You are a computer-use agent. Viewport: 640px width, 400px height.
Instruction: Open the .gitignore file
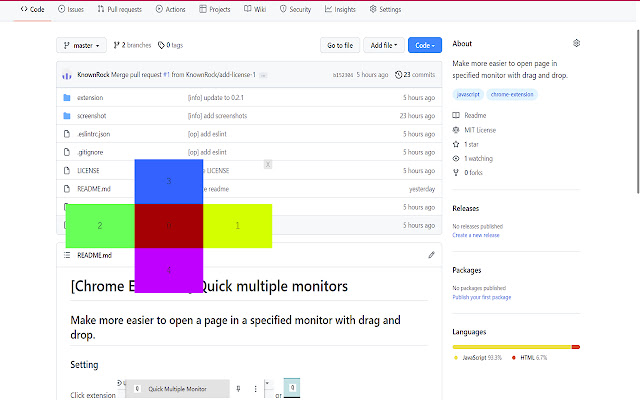[90, 152]
